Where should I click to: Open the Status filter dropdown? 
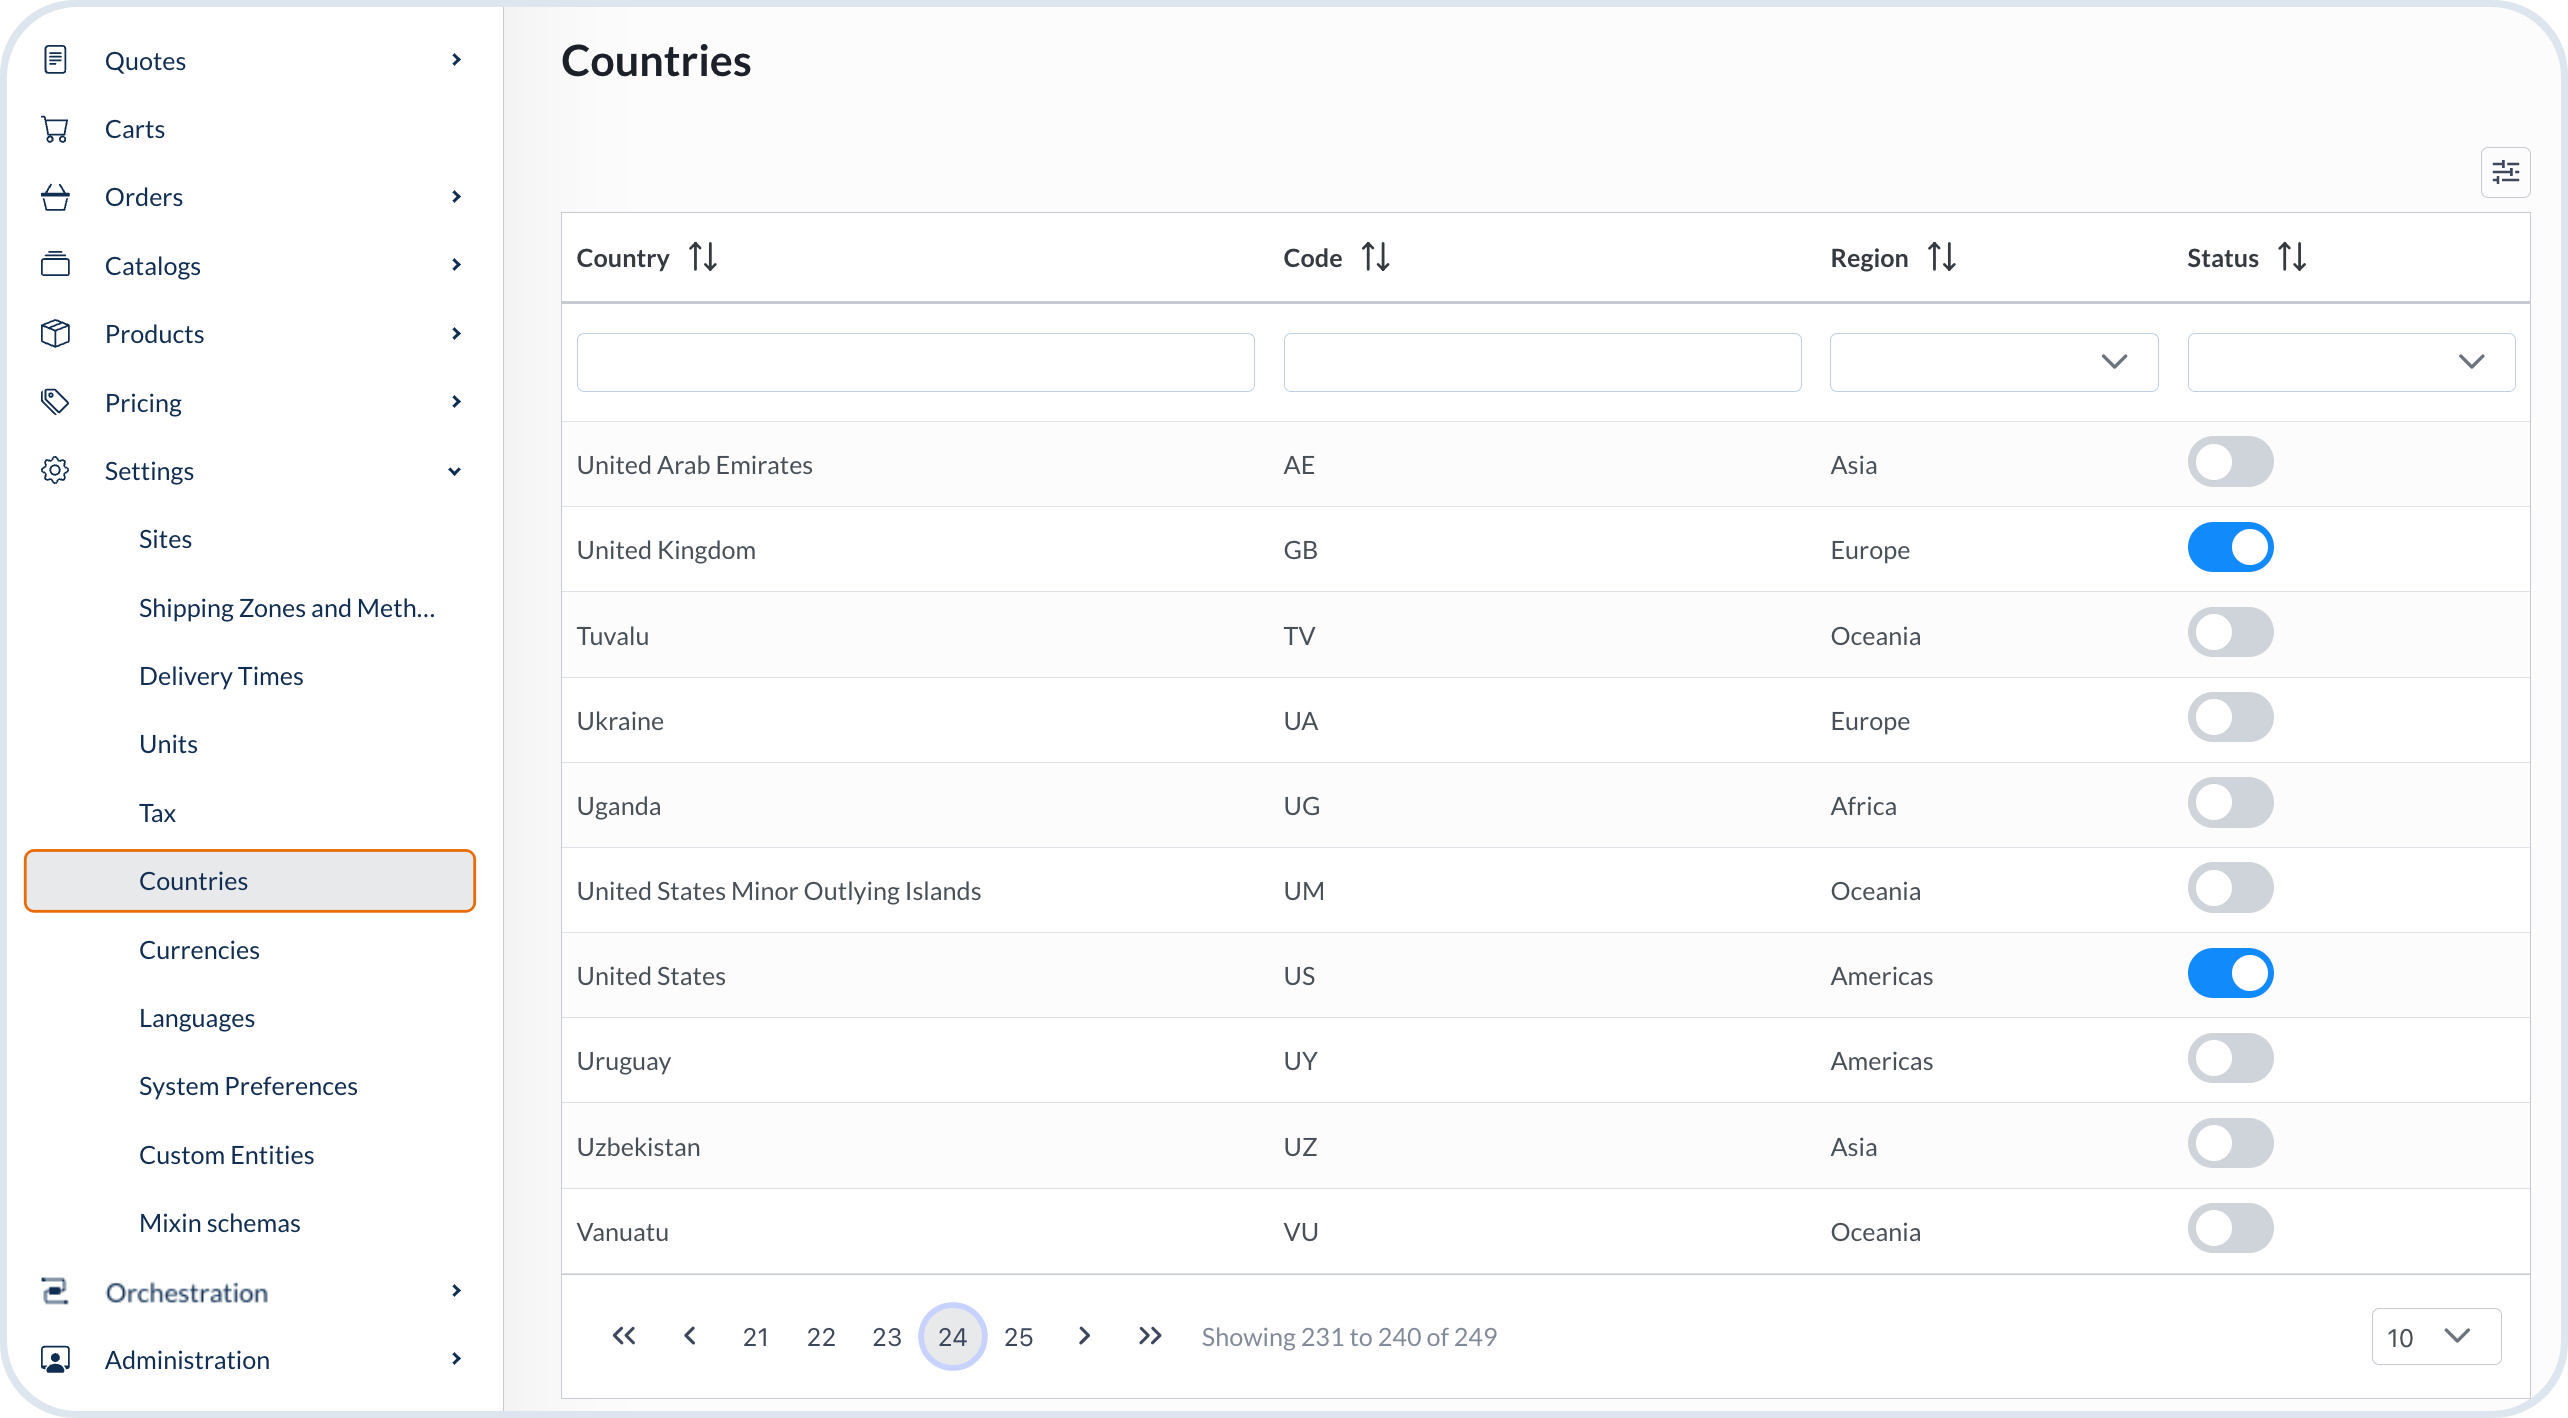click(x=2350, y=362)
